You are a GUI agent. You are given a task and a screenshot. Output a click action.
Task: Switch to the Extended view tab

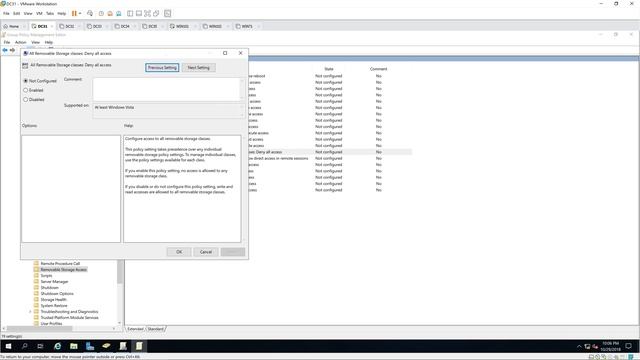(136, 329)
